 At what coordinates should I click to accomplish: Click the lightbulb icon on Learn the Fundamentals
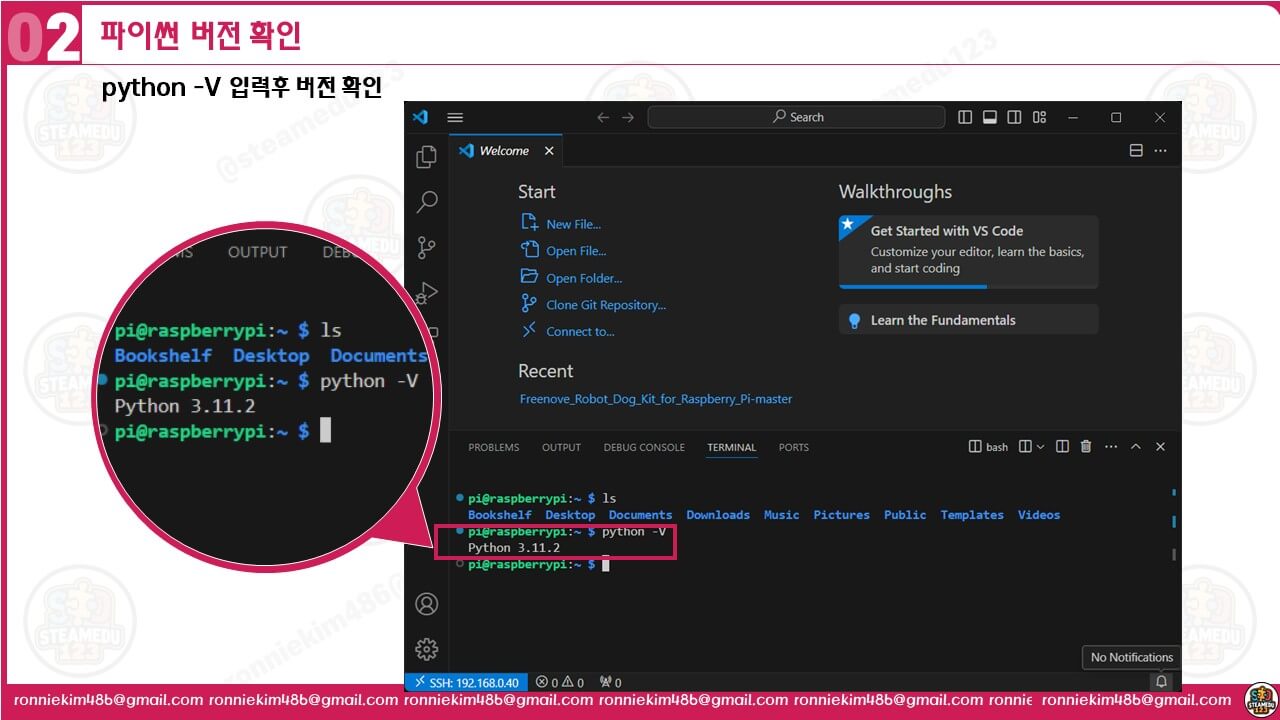(854, 321)
